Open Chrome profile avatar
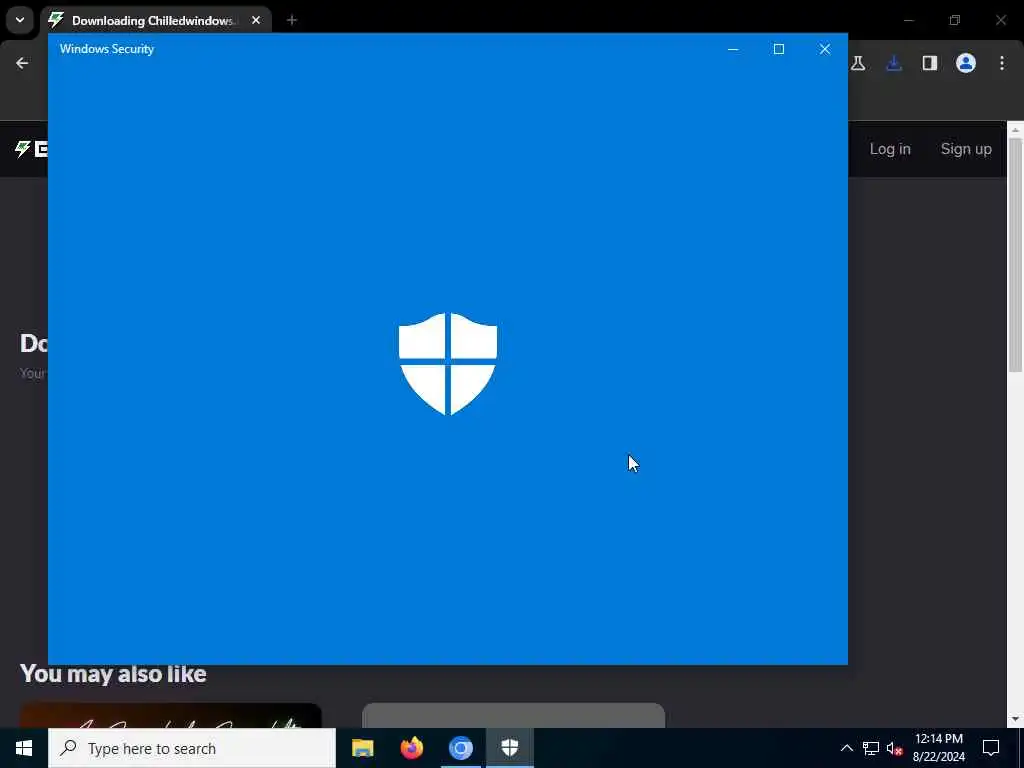 [966, 63]
